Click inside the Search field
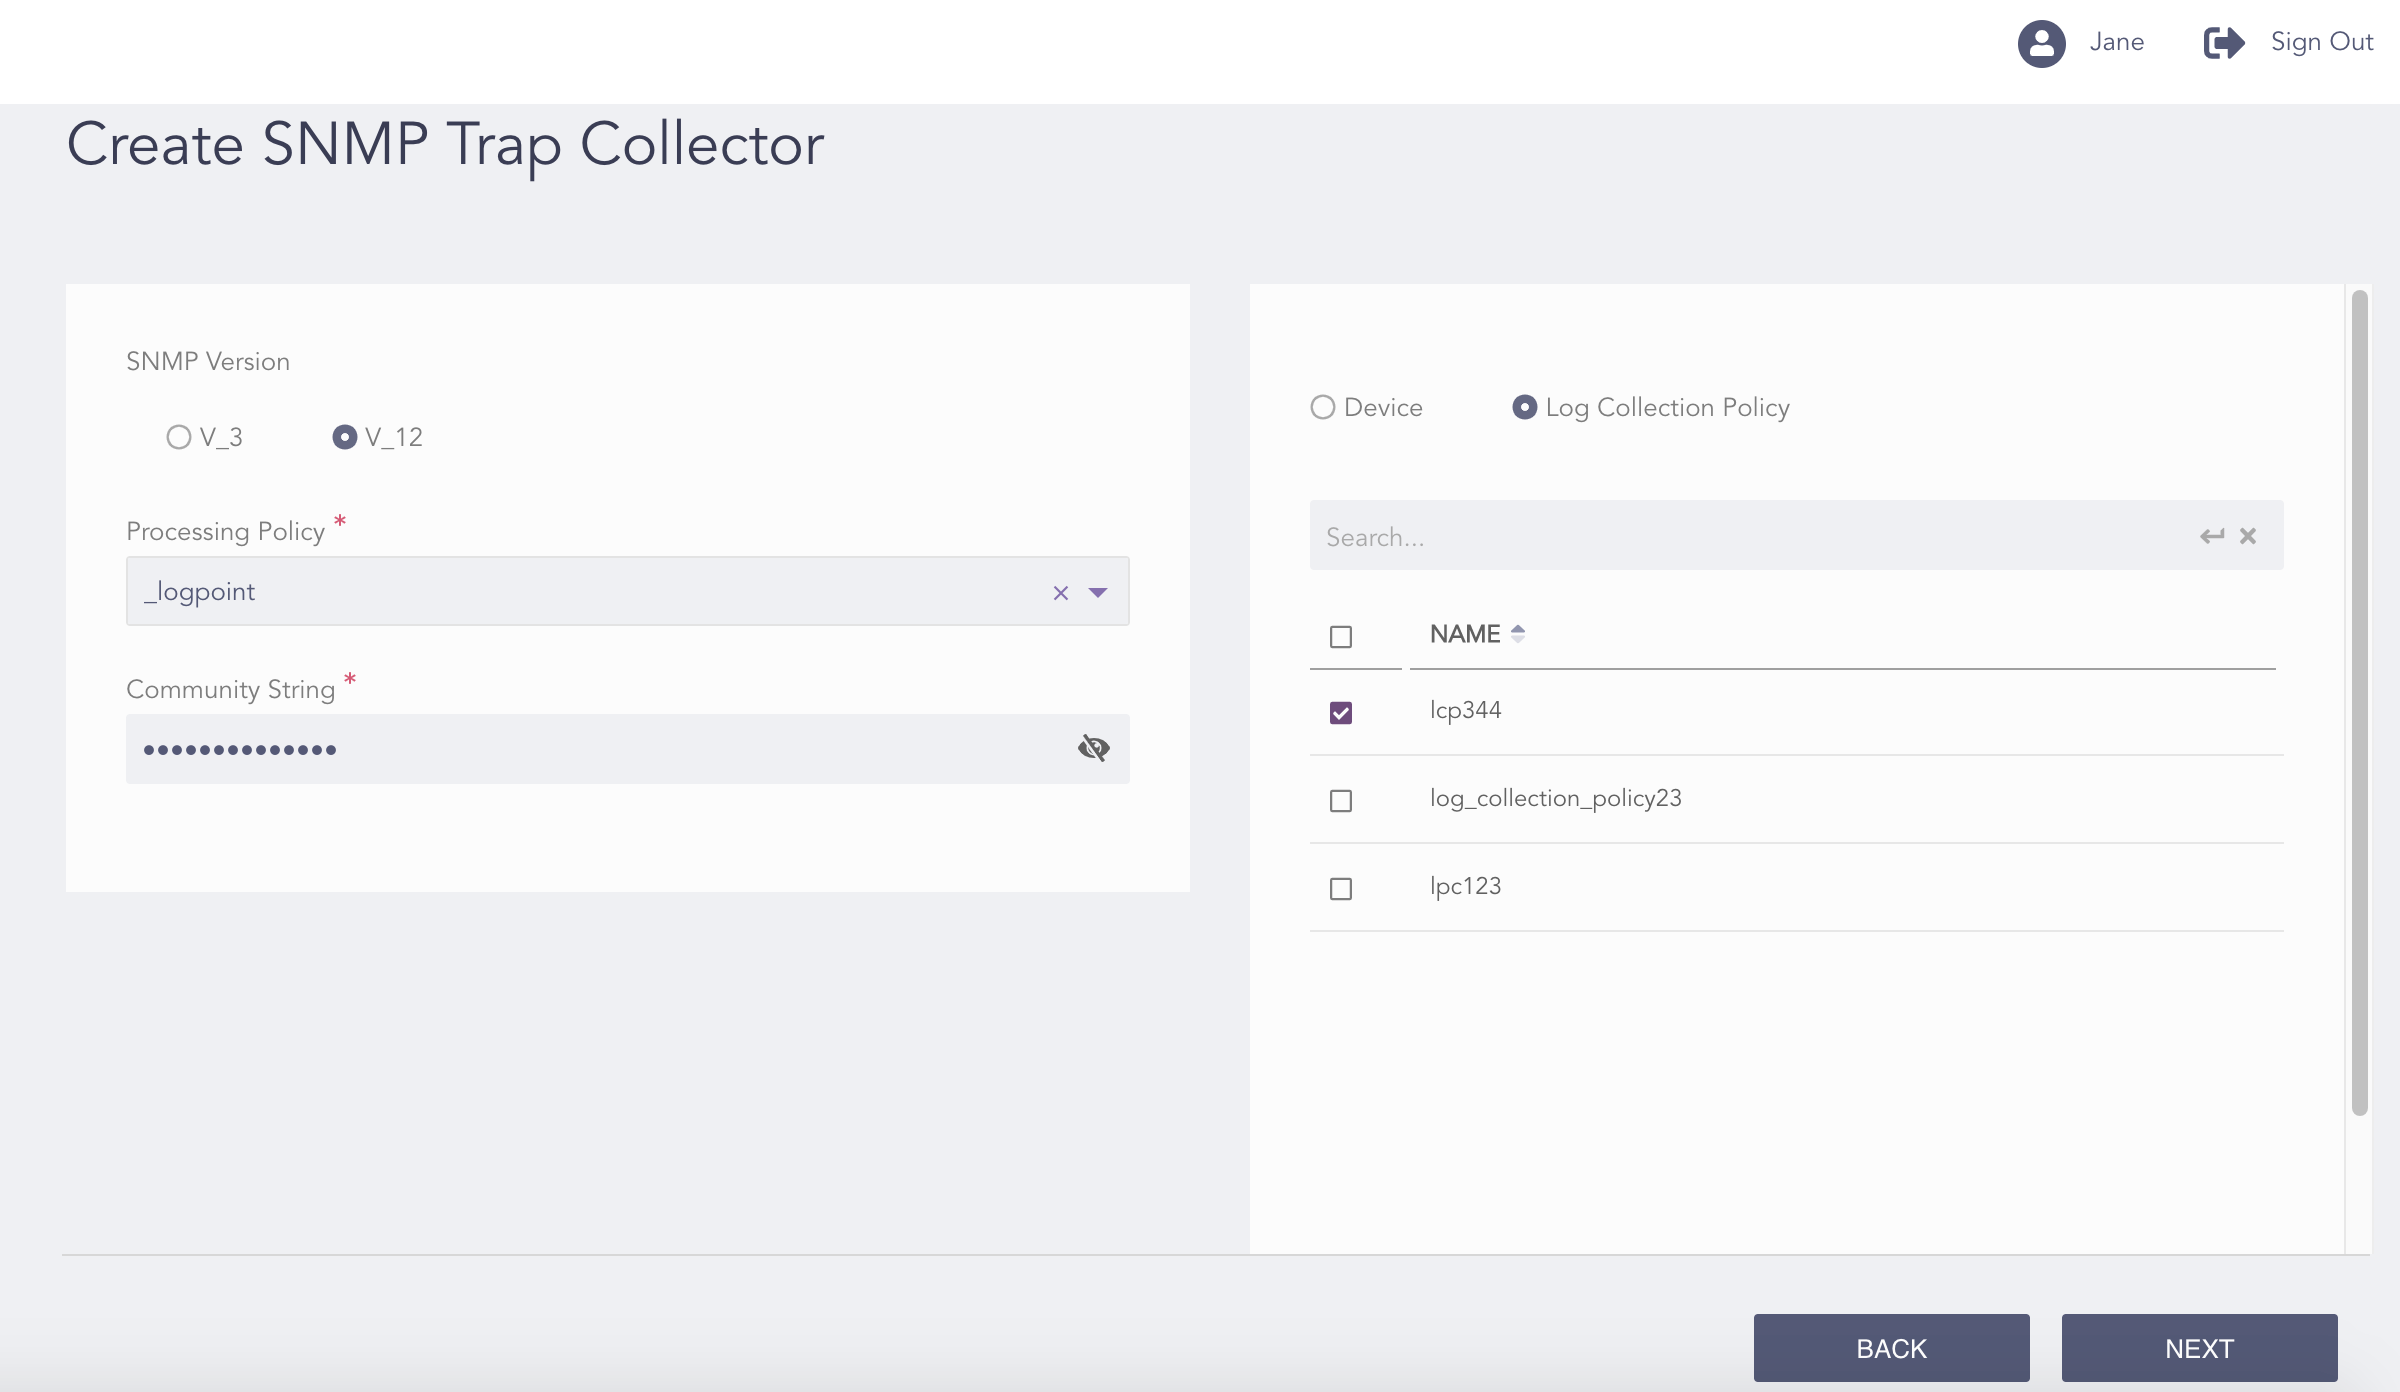This screenshot has height=1392, width=2400. (x=1700, y=536)
